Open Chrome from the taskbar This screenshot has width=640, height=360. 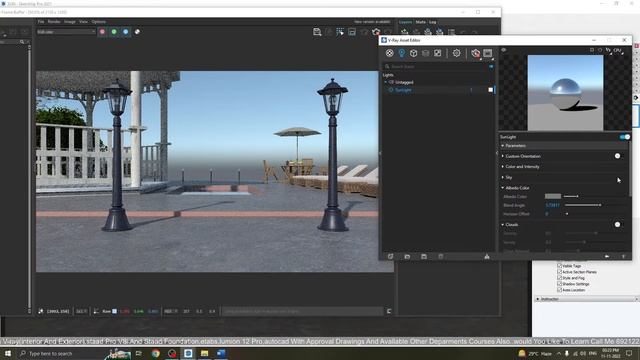pyautogui.click(x=156, y=353)
